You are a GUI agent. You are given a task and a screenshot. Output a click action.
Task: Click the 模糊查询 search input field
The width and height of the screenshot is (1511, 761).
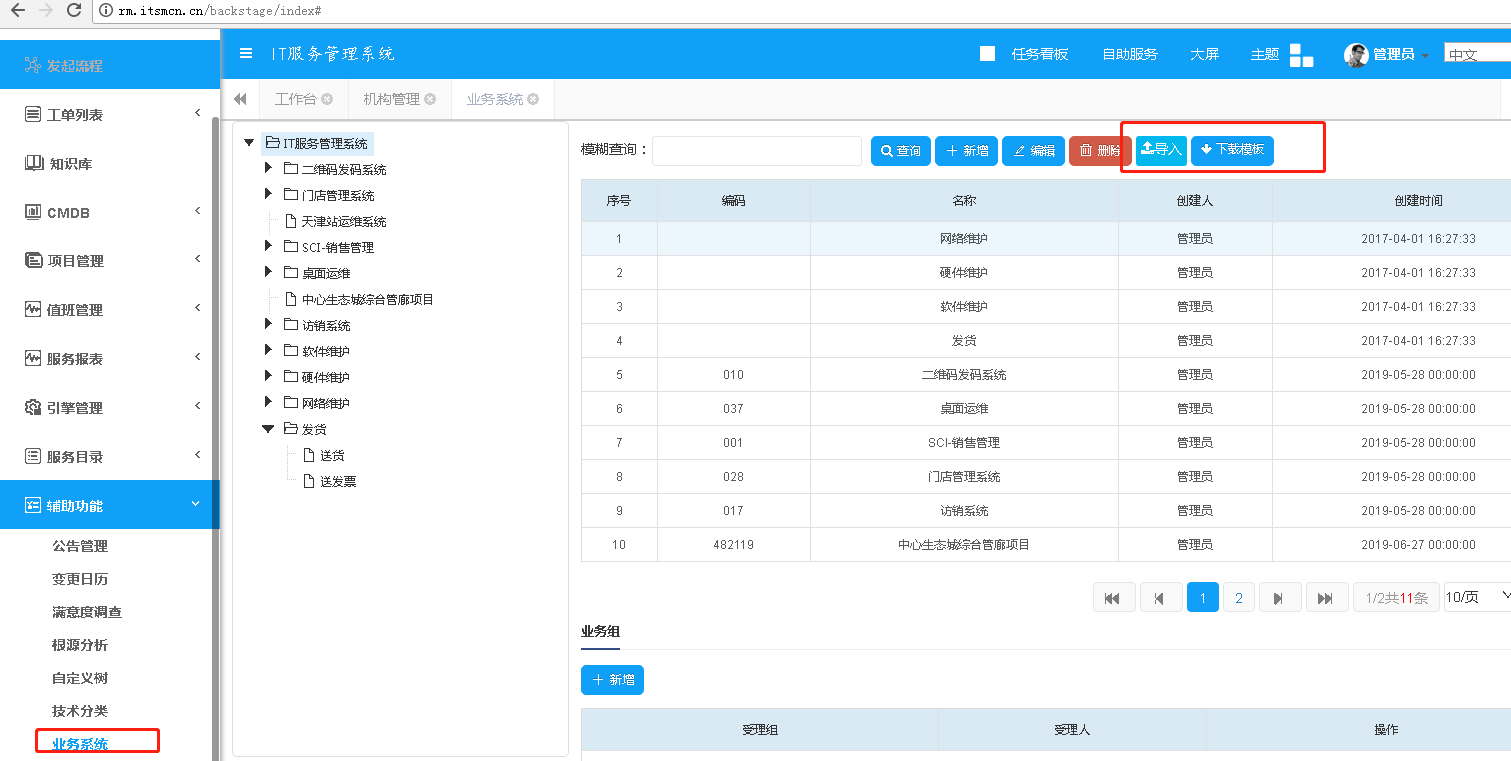coord(756,151)
